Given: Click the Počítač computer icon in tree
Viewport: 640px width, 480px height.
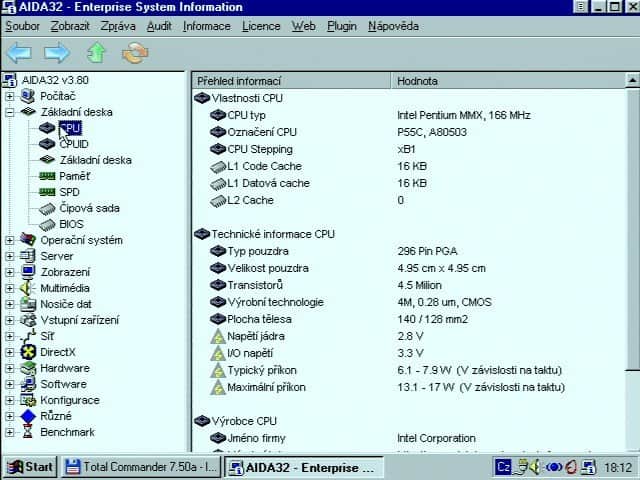Looking at the screenshot, I should point(28,96).
